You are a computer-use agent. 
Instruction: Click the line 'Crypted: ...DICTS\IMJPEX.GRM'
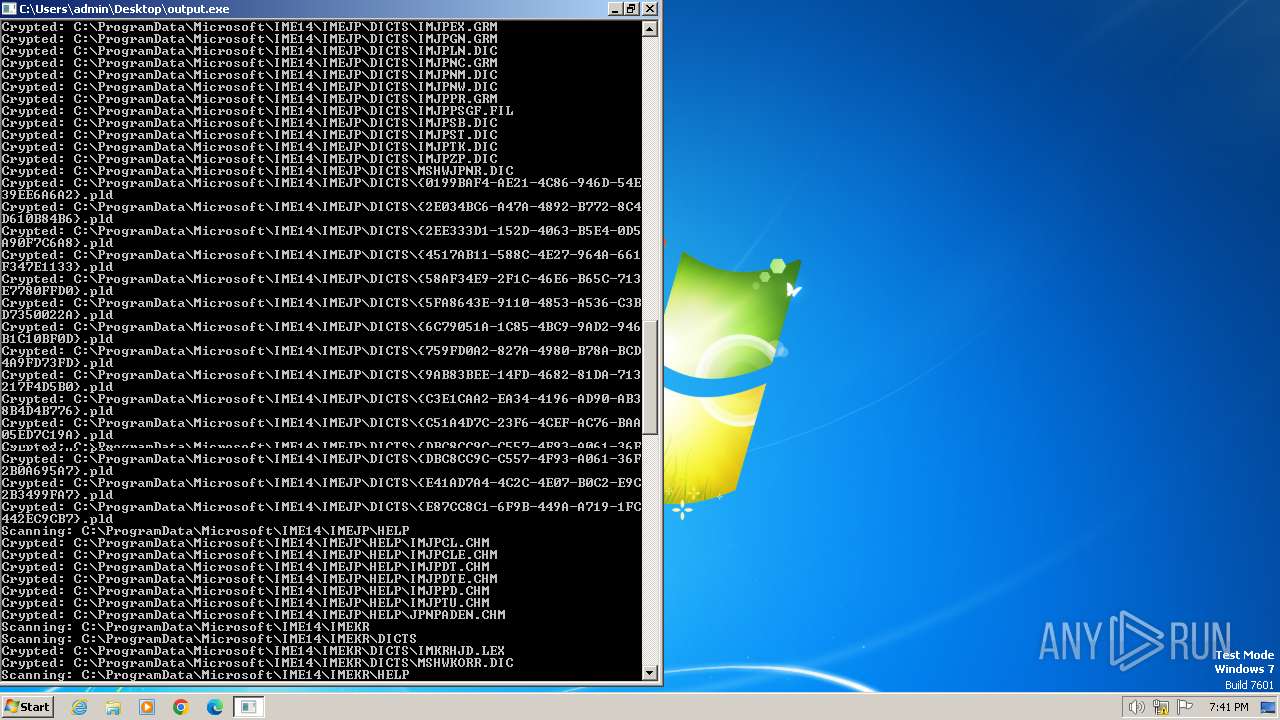click(x=249, y=26)
